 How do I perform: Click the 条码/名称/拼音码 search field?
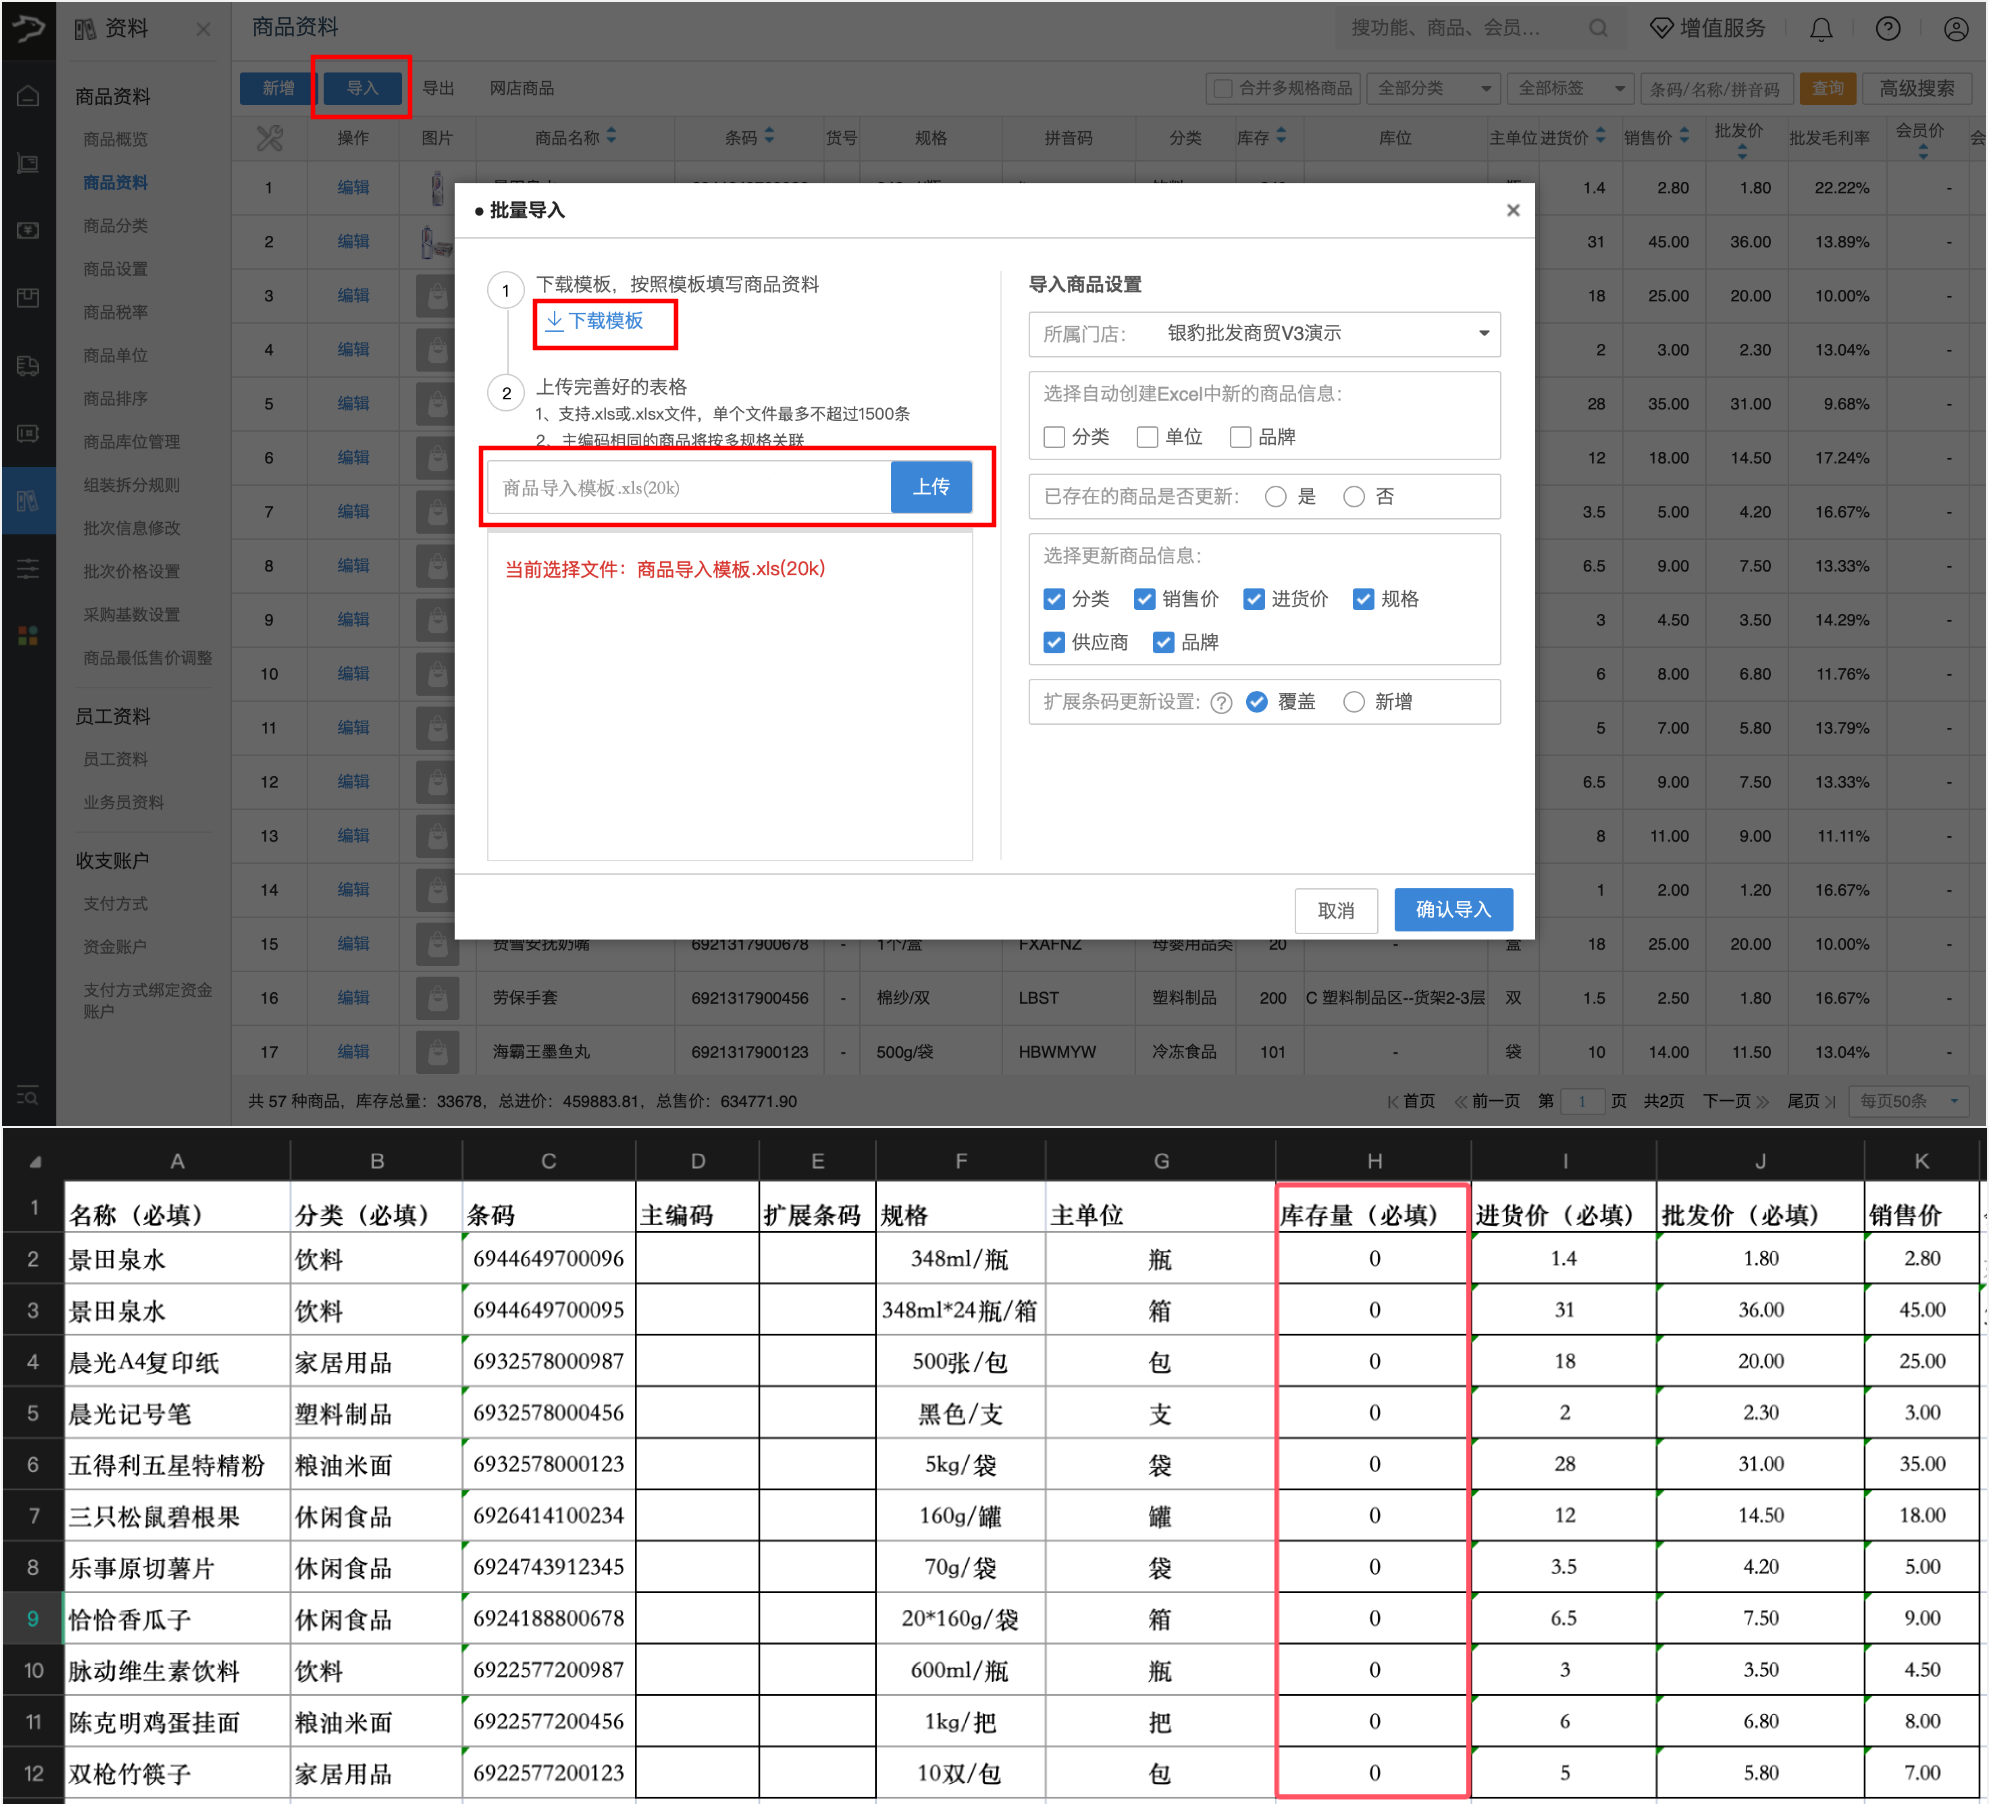[x=1714, y=89]
